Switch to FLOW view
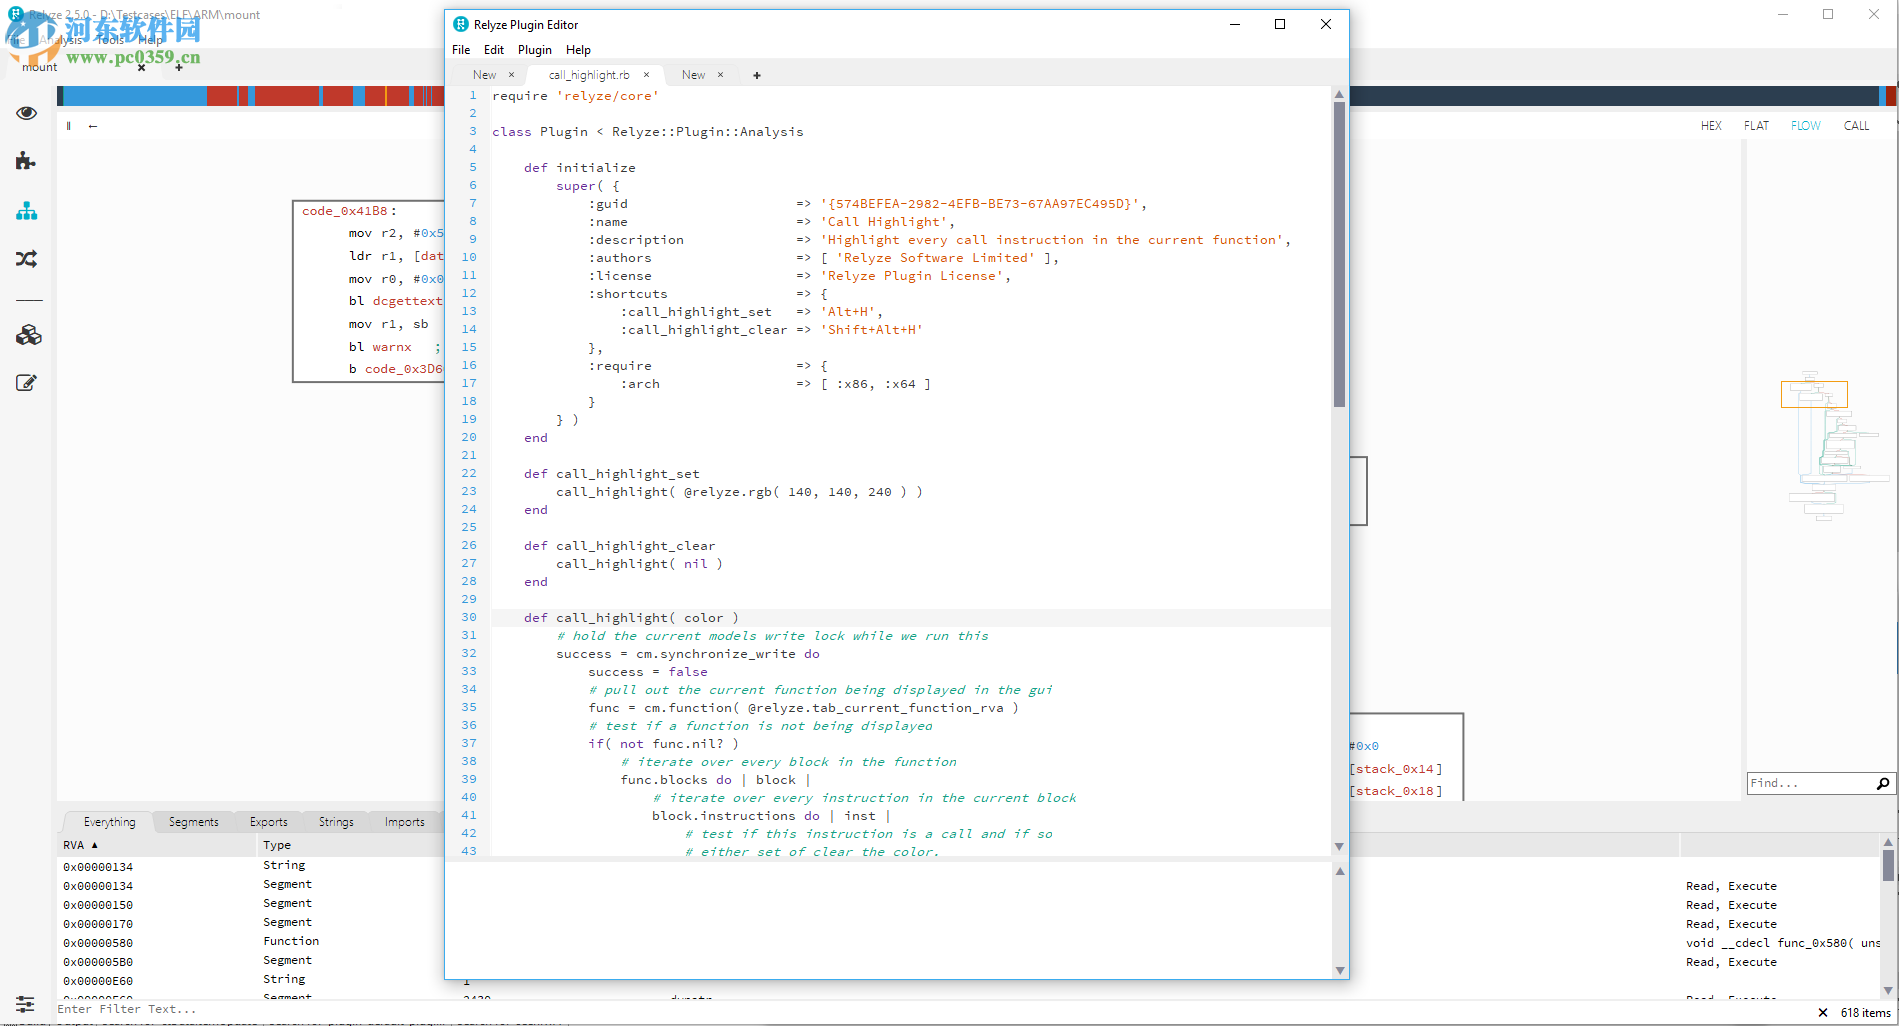 [x=1805, y=126]
